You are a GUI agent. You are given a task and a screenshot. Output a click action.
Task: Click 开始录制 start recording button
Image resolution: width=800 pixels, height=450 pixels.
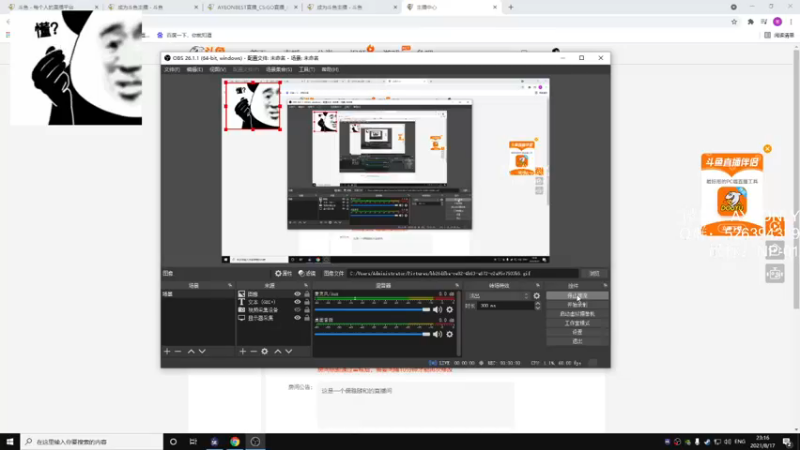point(577,305)
